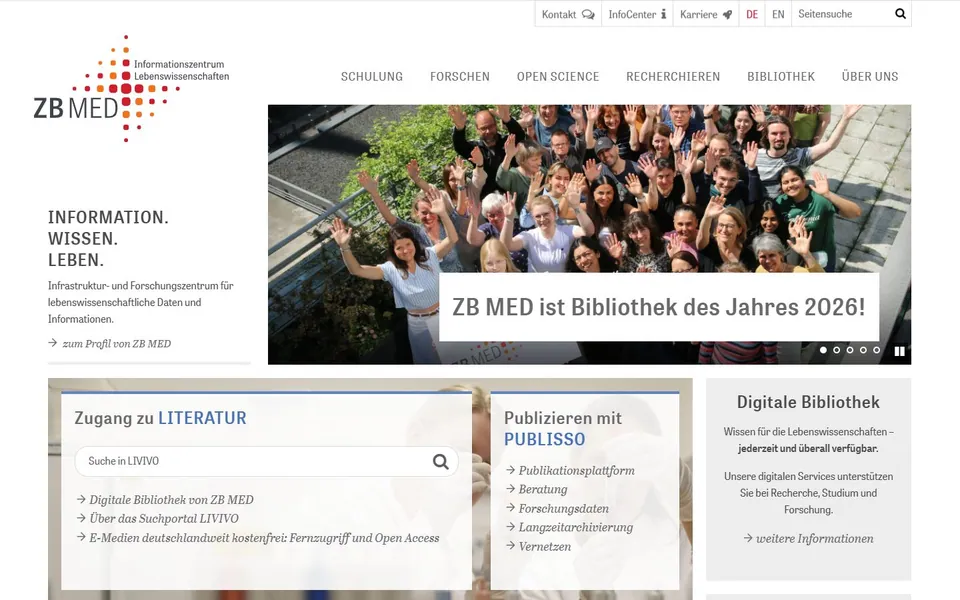Click the 'INFORMATION. WISSEN. LEBEN.' heading
960x600 pixels.
[x=108, y=239]
